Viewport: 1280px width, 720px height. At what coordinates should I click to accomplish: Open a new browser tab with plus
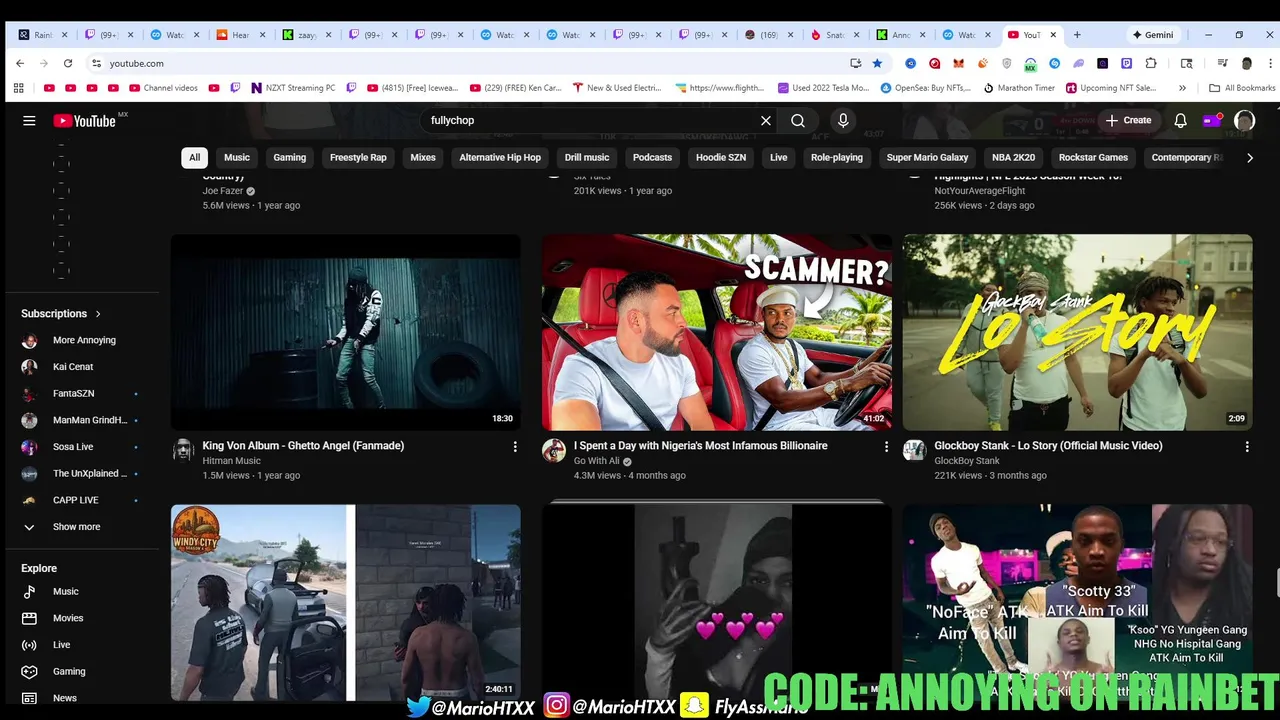pos(1077,35)
